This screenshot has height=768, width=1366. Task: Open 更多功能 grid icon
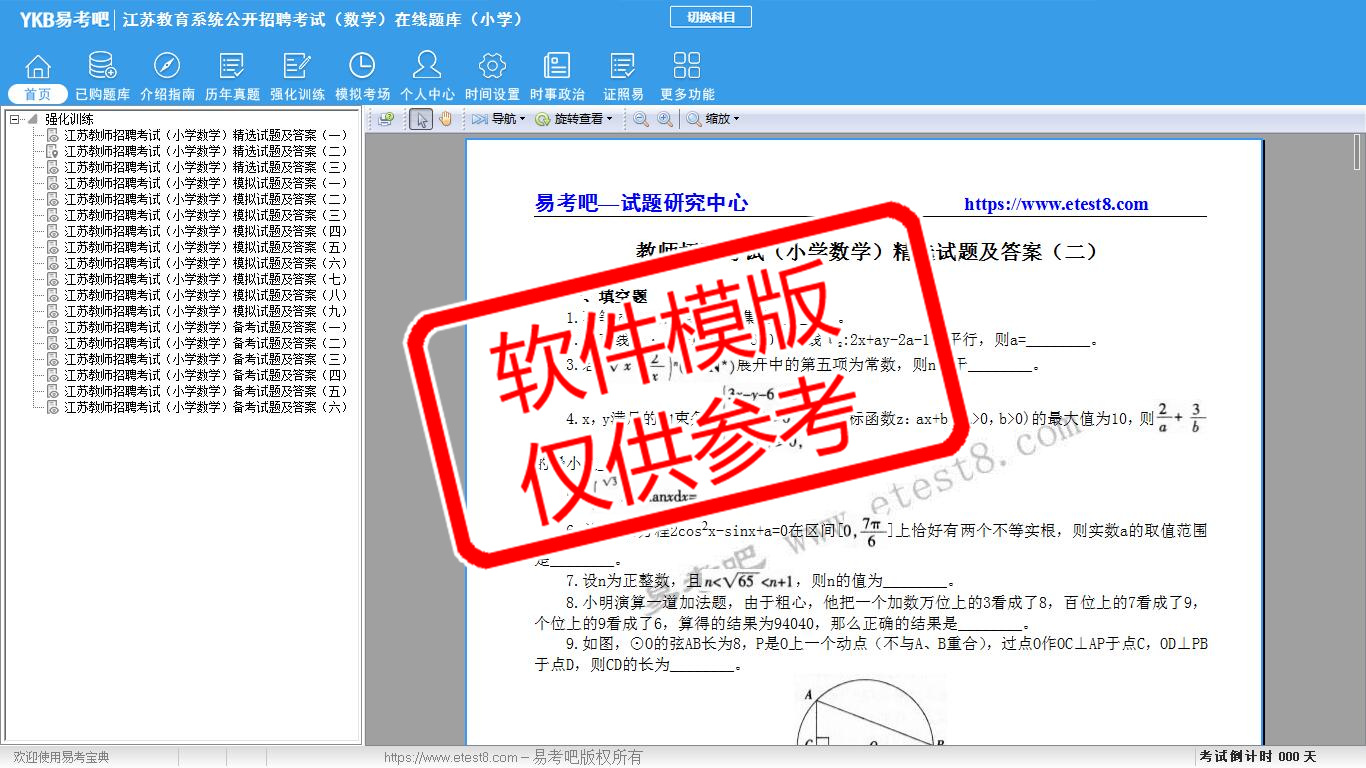pyautogui.click(x=687, y=66)
